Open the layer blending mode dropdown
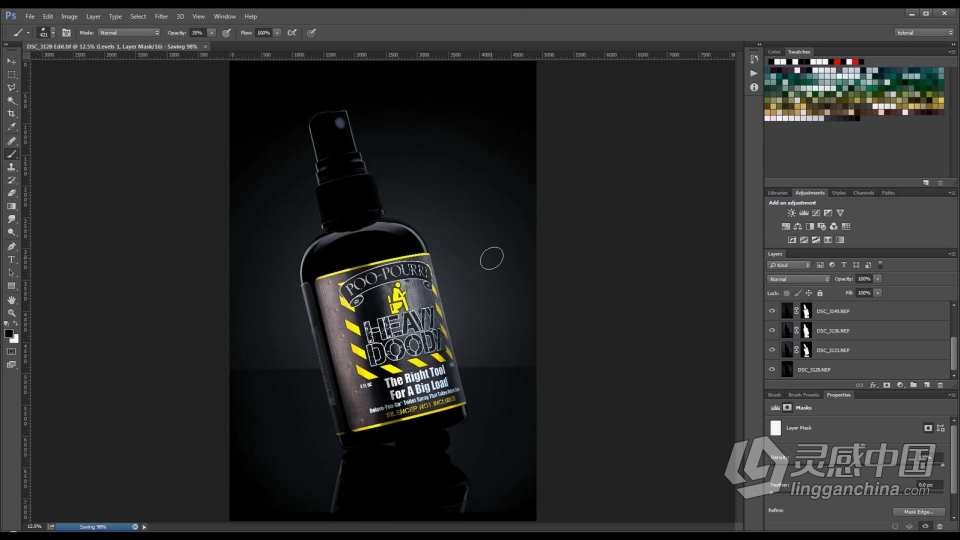The height and width of the screenshot is (540, 960). click(x=798, y=279)
